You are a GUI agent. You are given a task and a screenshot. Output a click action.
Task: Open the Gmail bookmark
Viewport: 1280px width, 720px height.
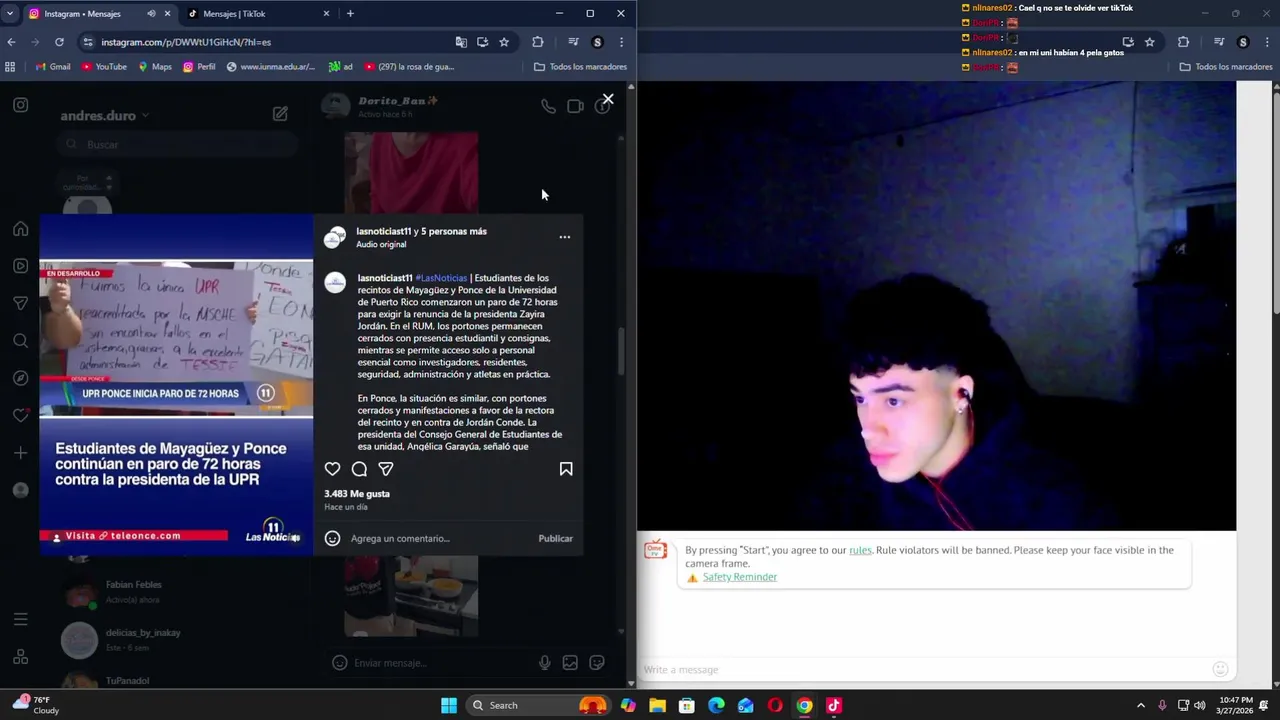click(53, 67)
